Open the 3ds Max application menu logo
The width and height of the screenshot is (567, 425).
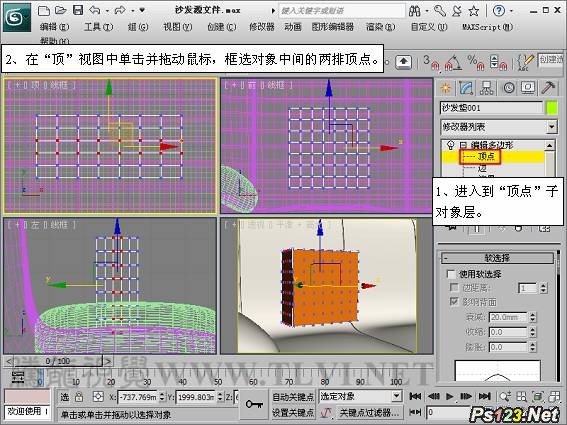click(17, 17)
